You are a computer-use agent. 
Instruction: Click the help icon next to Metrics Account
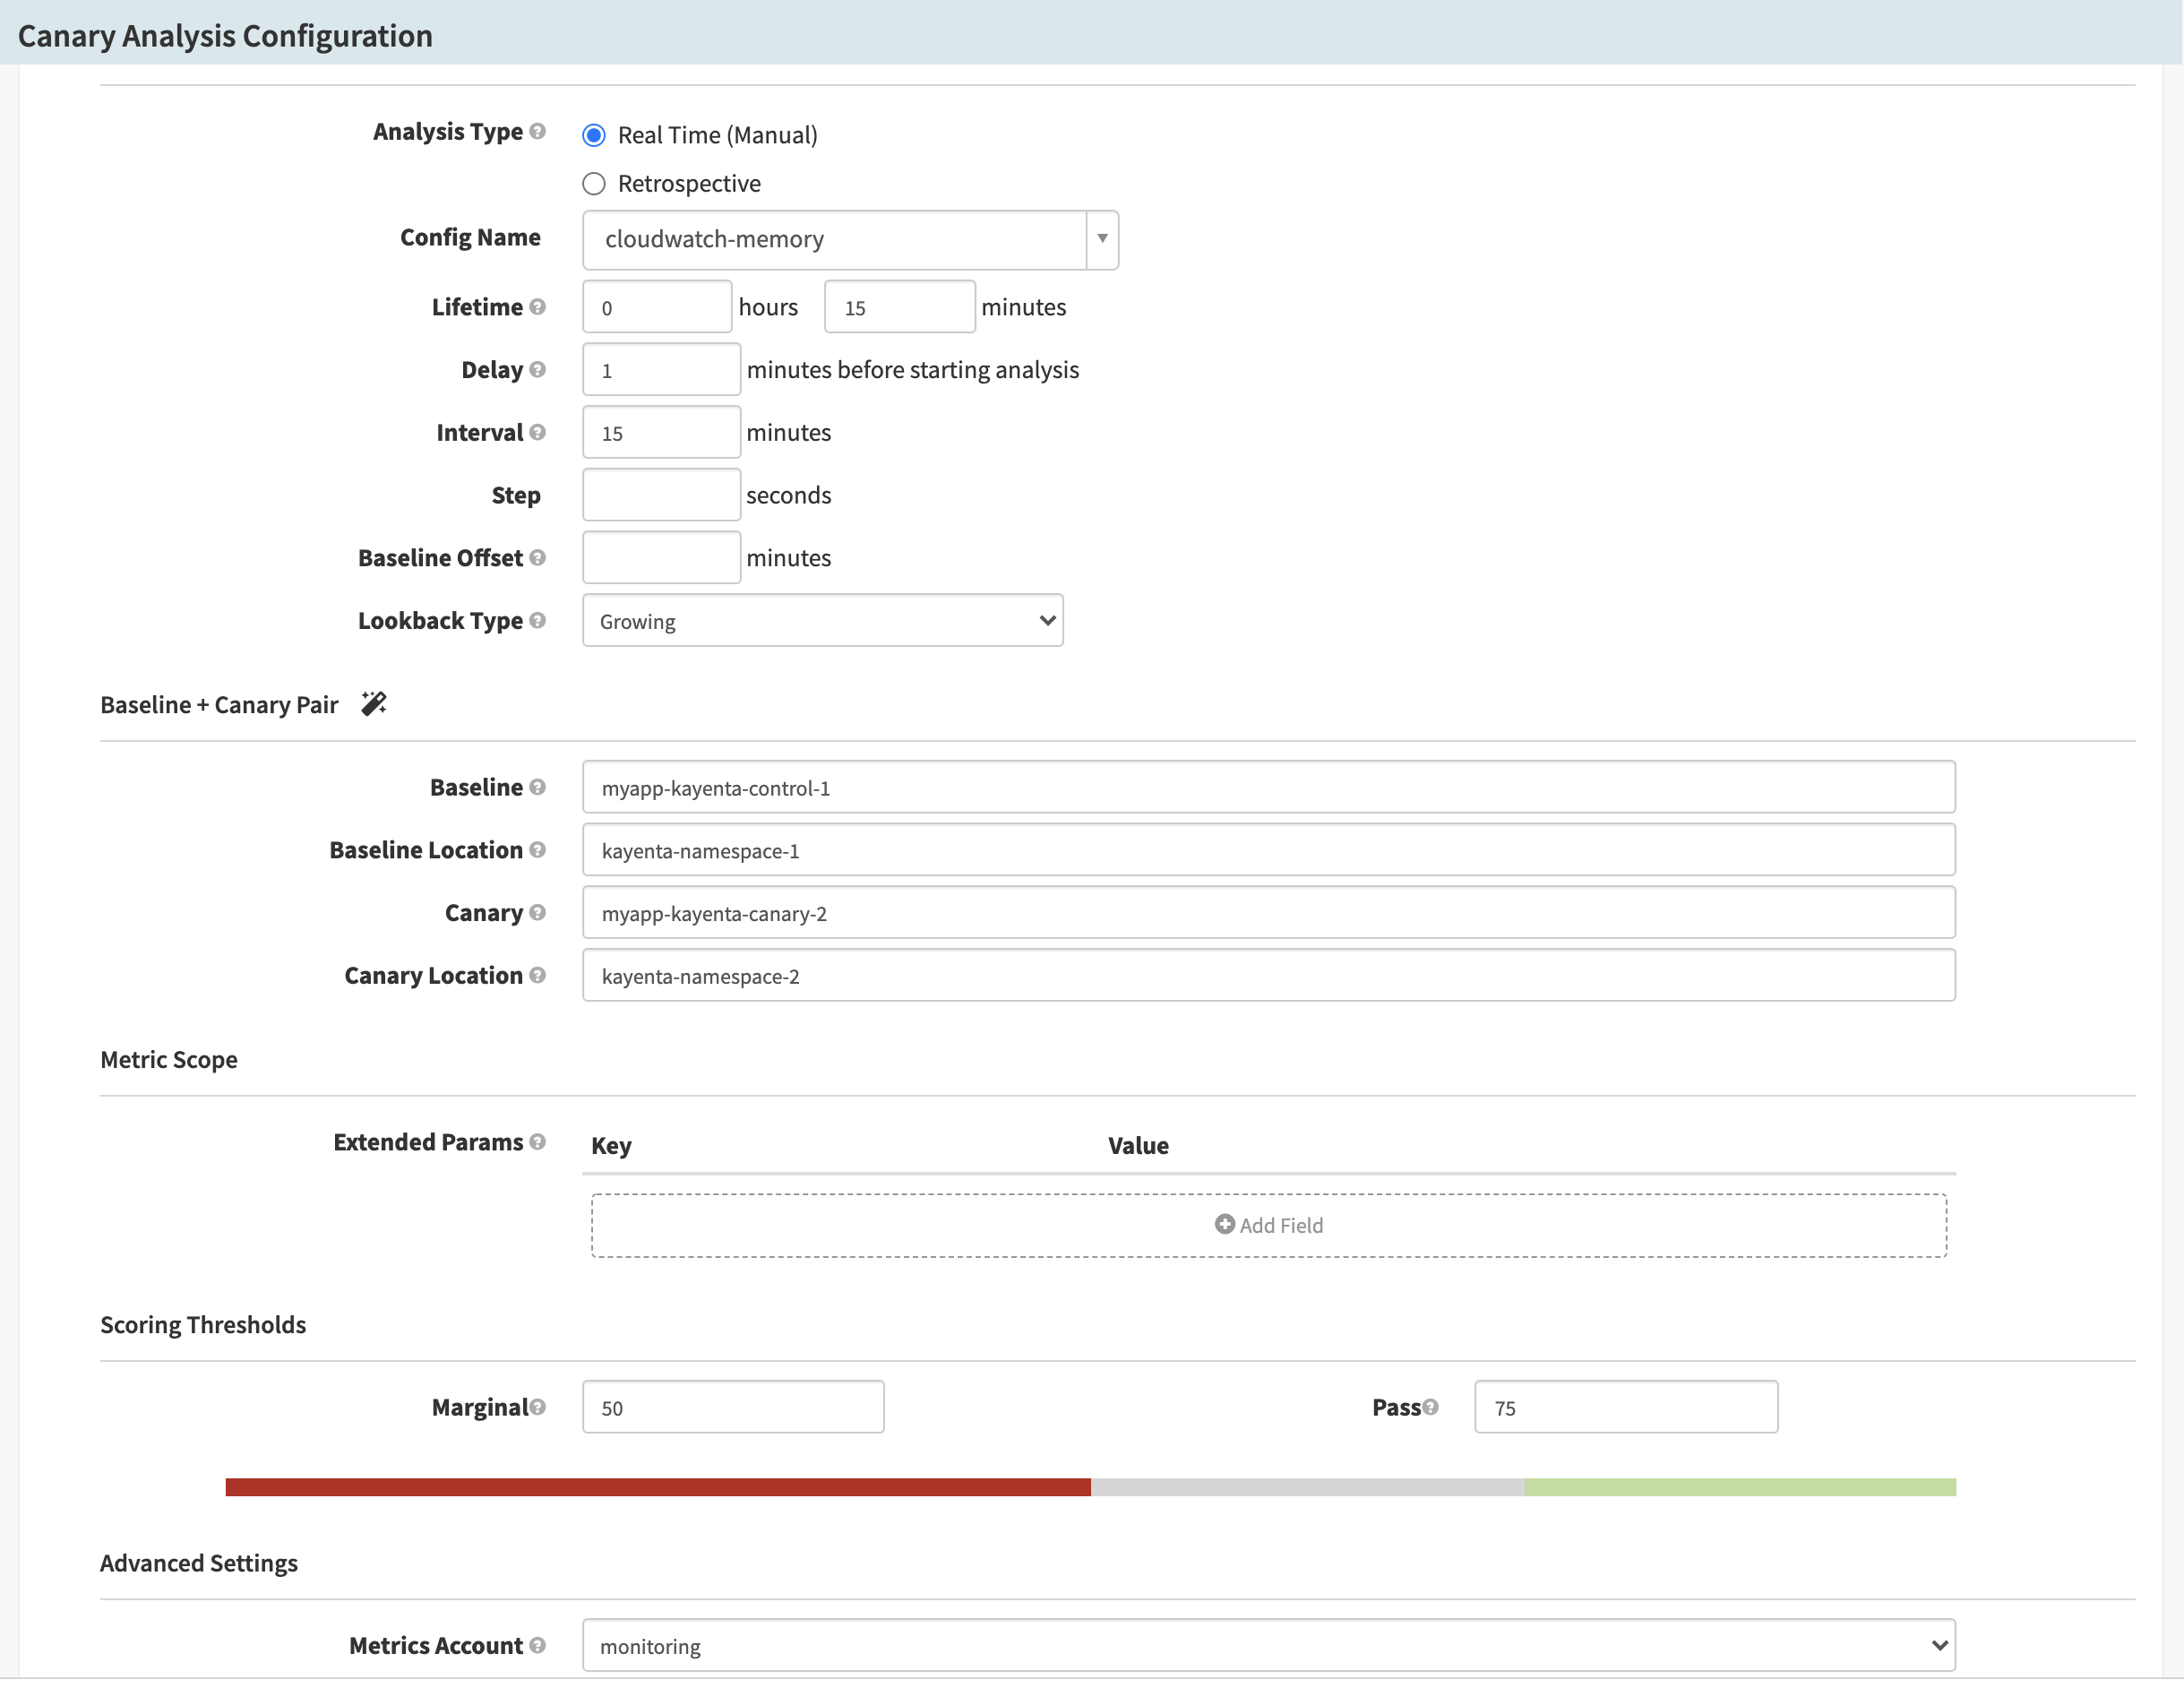pyautogui.click(x=538, y=1645)
